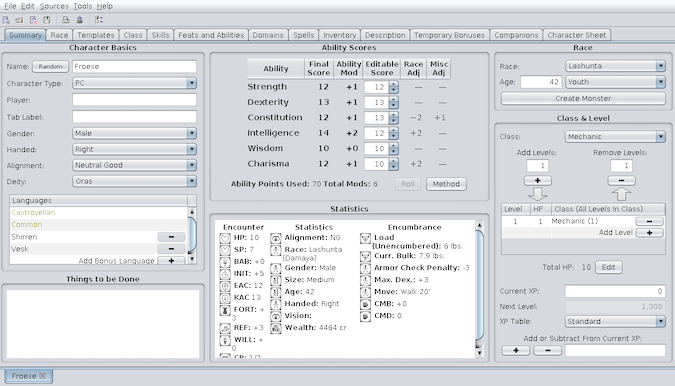This screenshot has height=386, width=675.
Task: Click the icon beside REF: +3
Action: 225,328
